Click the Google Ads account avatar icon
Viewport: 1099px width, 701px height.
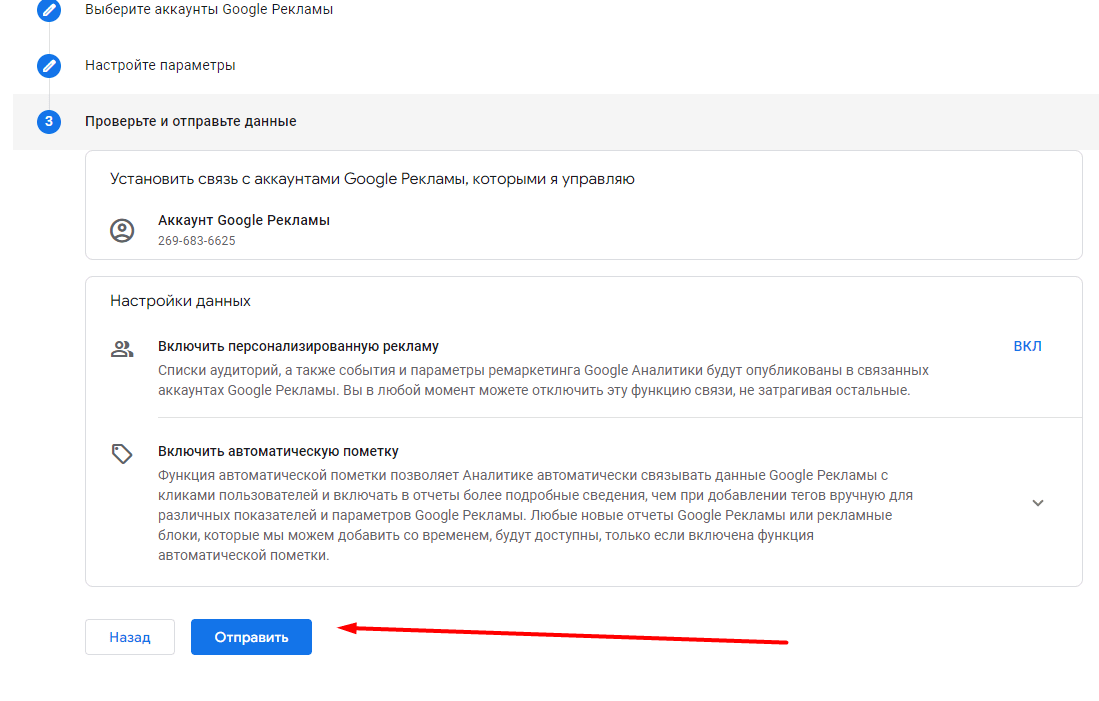click(x=122, y=230)
